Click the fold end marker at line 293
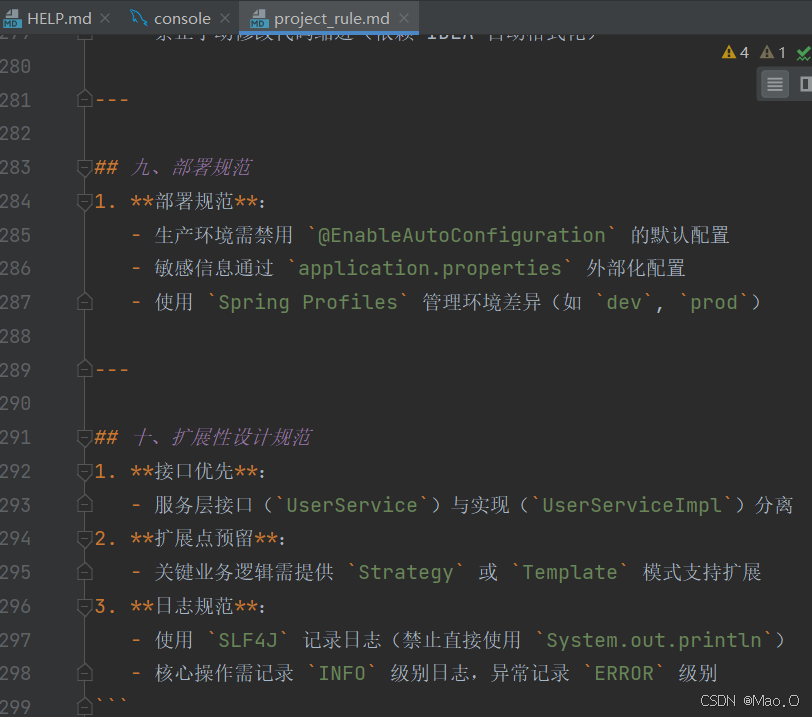The height and width of the screenshot is (717, 812). (84, 505)
